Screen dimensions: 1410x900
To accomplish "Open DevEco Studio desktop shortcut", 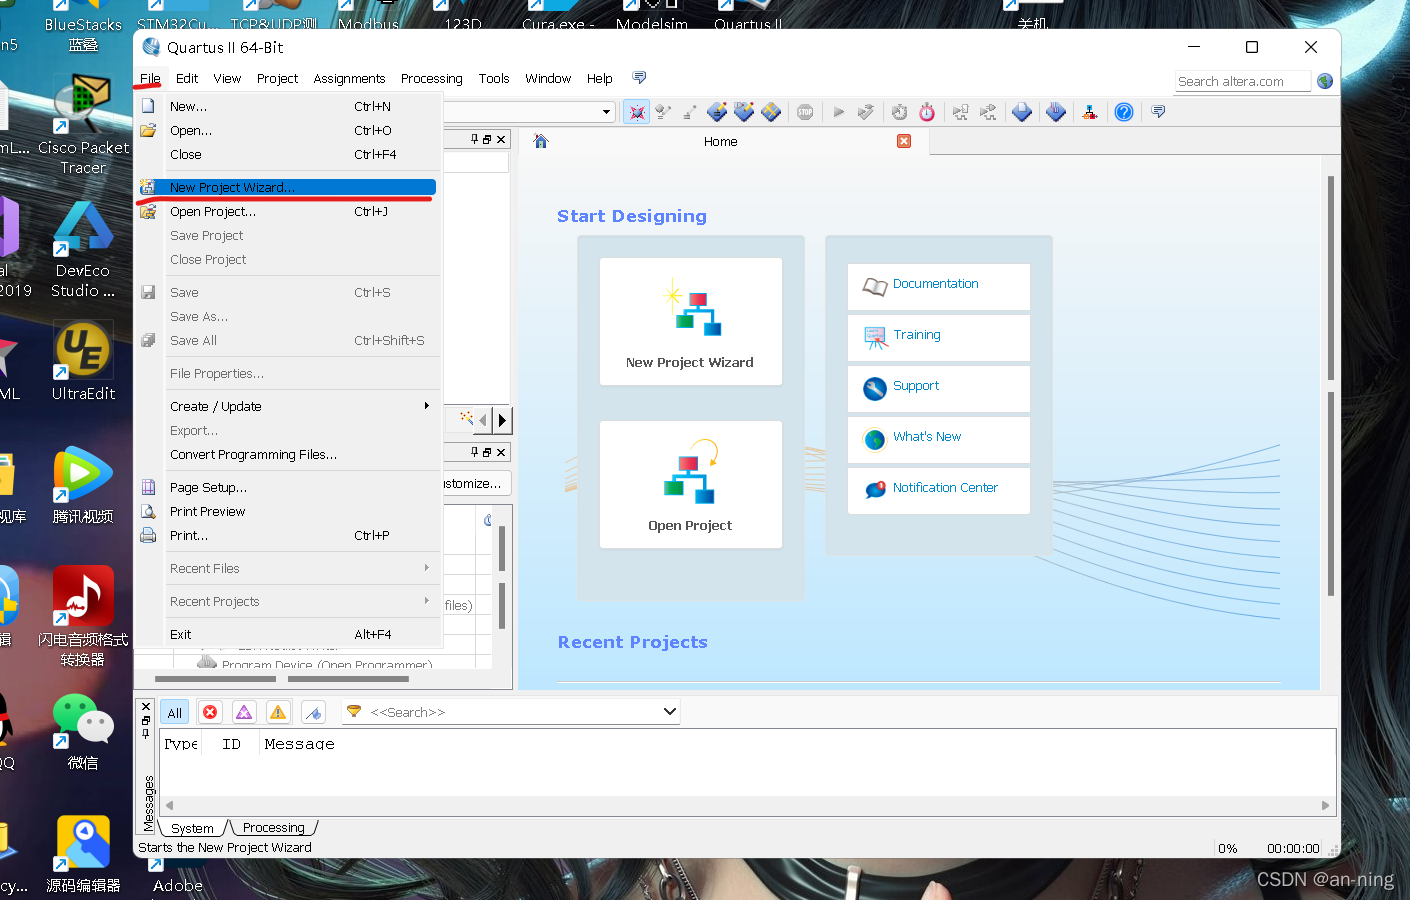I will (83, 250).
